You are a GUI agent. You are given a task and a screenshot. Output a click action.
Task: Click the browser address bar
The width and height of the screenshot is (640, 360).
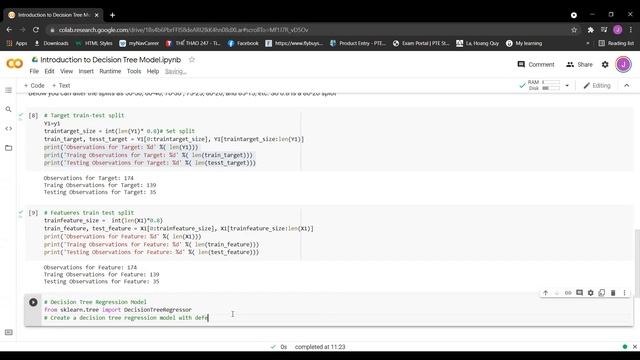coord(306,30)
